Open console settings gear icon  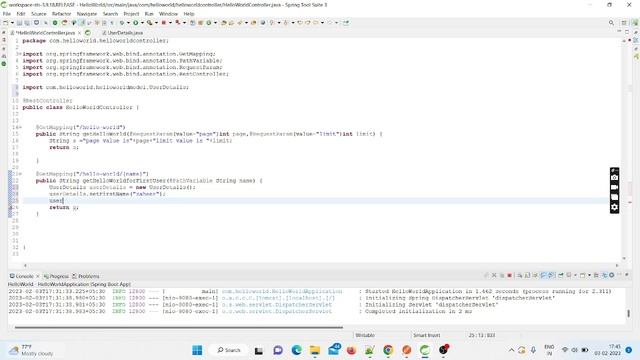tap(611, 276)
